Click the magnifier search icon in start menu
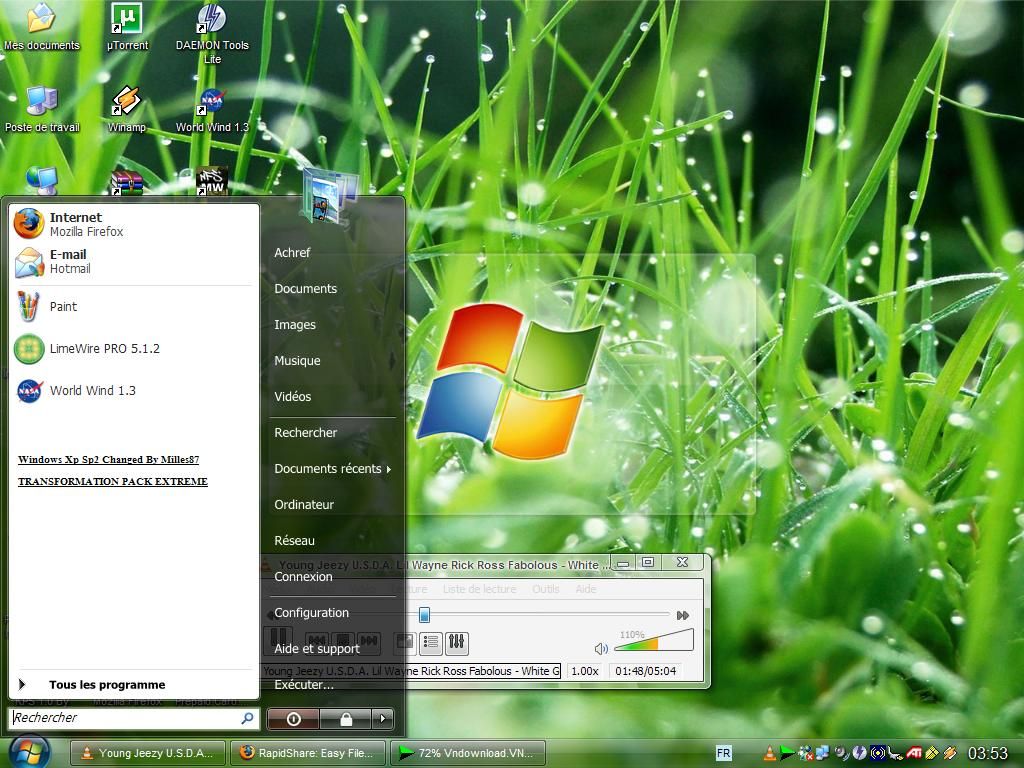 coord(247,718)
